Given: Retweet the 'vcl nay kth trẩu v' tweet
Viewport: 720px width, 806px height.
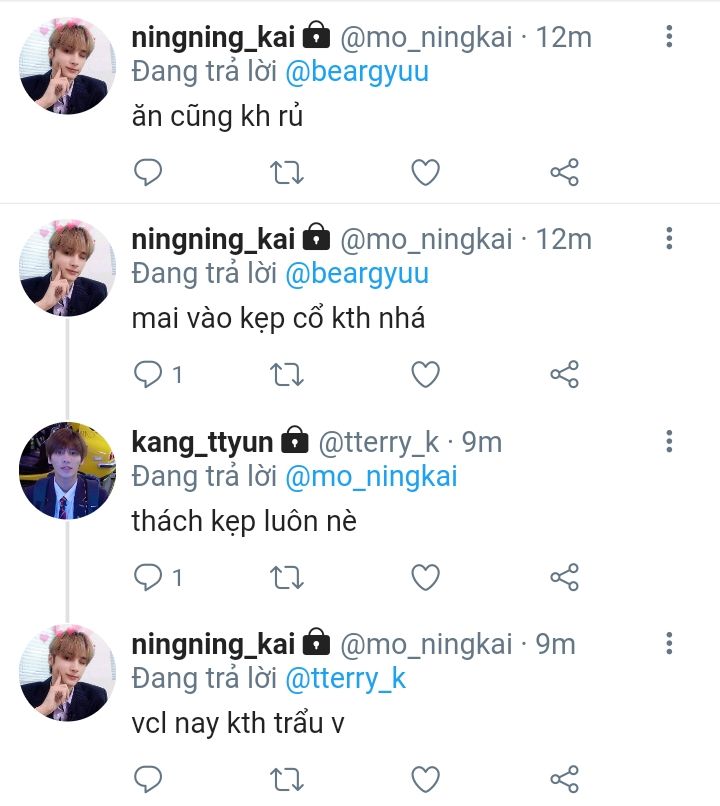Looking at the screenshot, I should tap(288, 779).
